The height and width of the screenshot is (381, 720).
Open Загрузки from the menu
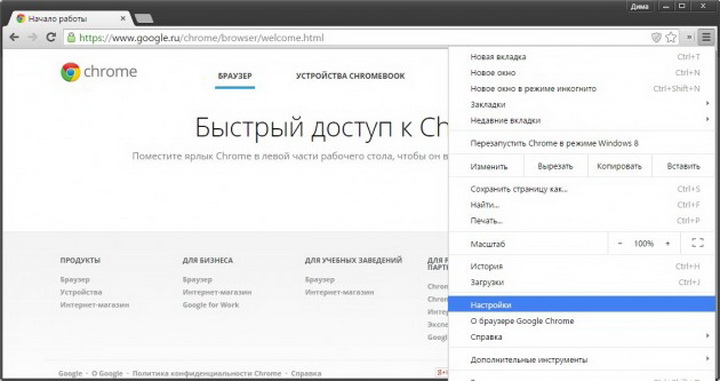pyautogui.click(x=581, y=282)
